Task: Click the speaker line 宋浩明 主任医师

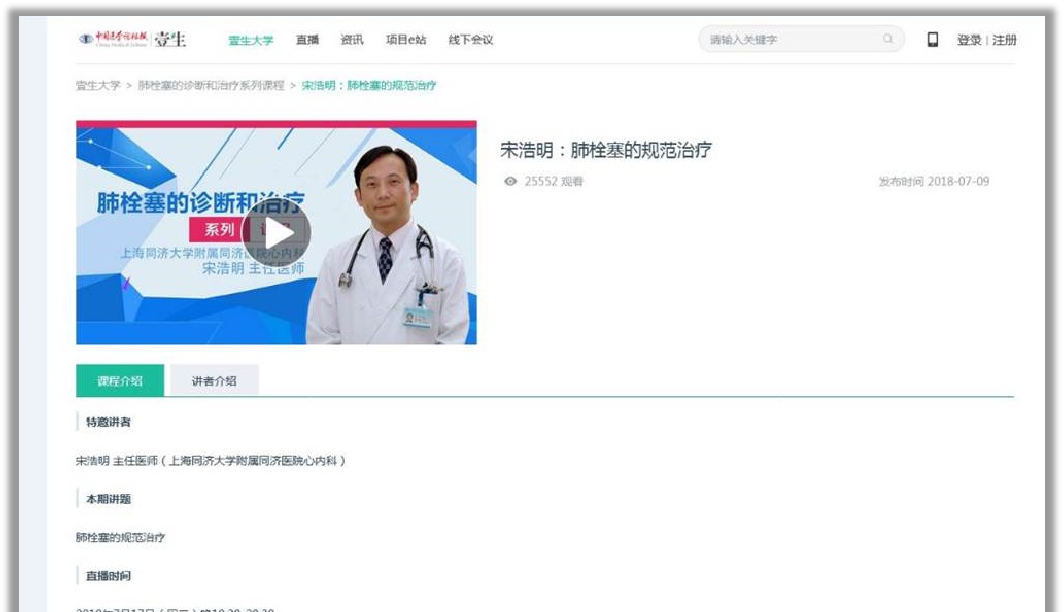Action: click(x=210, y=461)
